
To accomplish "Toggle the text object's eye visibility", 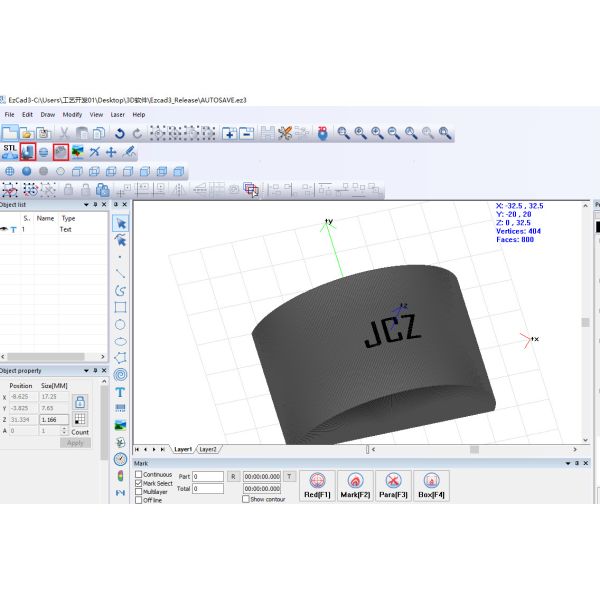I will pos(4,229).
